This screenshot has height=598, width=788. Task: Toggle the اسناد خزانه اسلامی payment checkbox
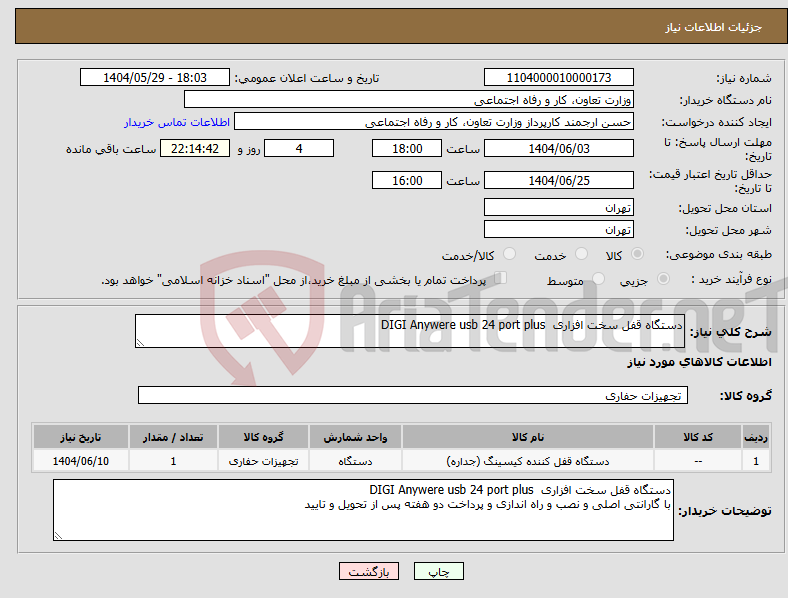coord(501,278)
